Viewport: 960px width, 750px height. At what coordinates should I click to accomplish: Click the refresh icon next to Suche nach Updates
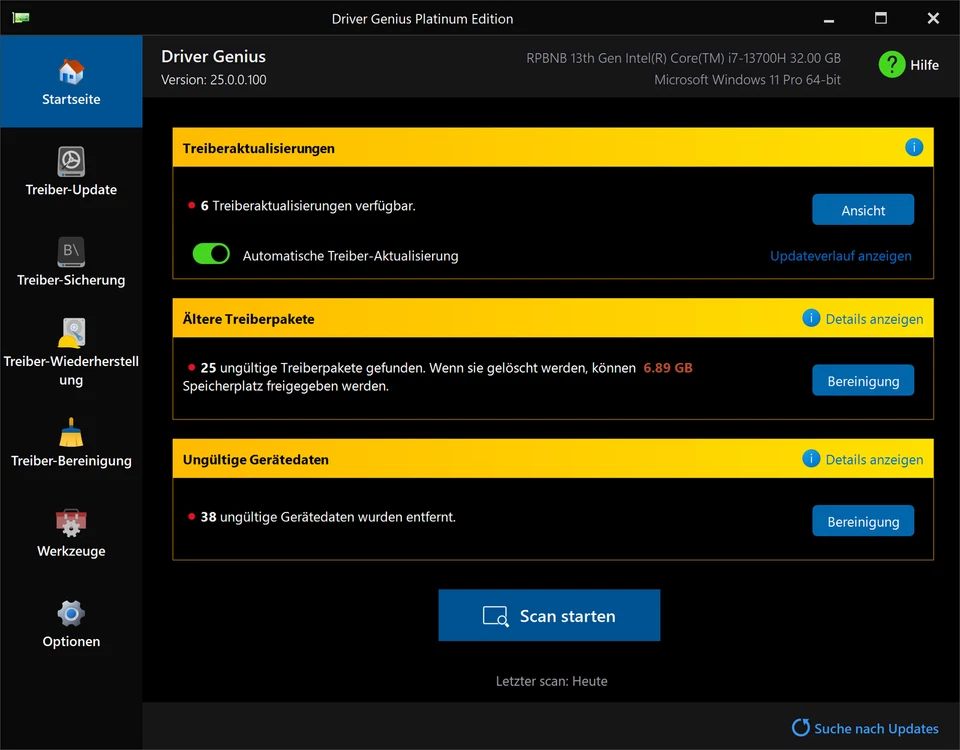(x=800, y=727)
